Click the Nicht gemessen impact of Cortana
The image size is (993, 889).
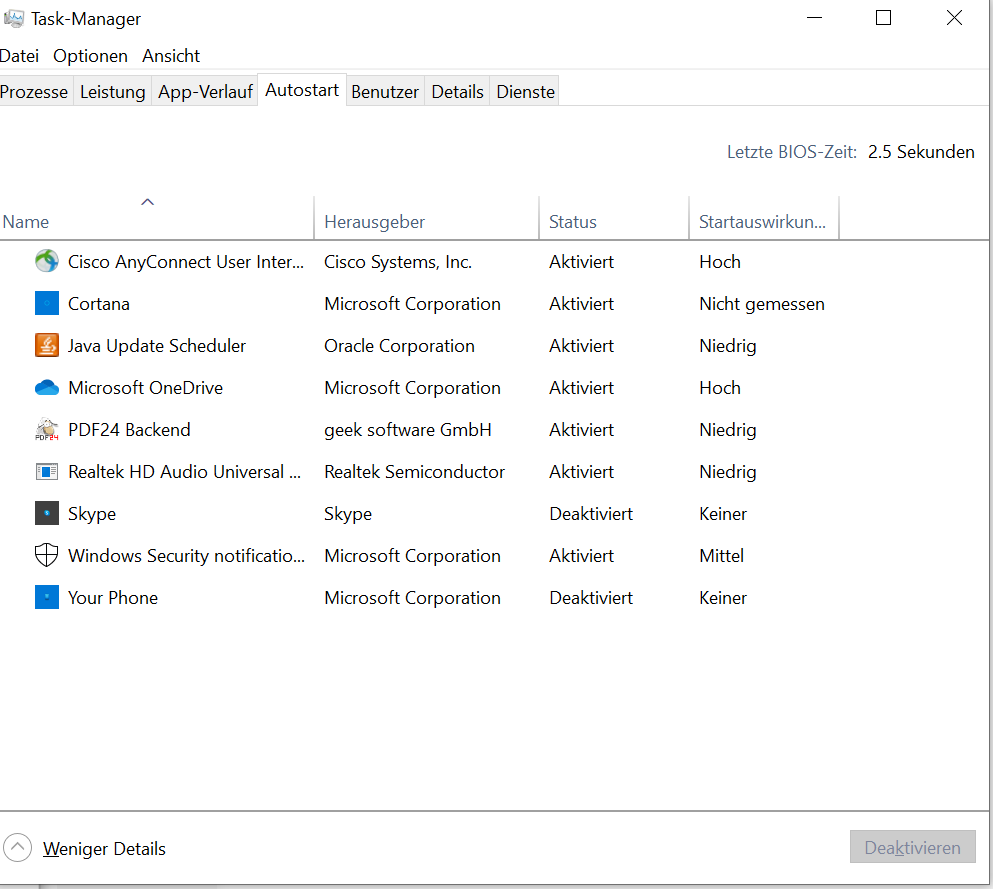762,304
